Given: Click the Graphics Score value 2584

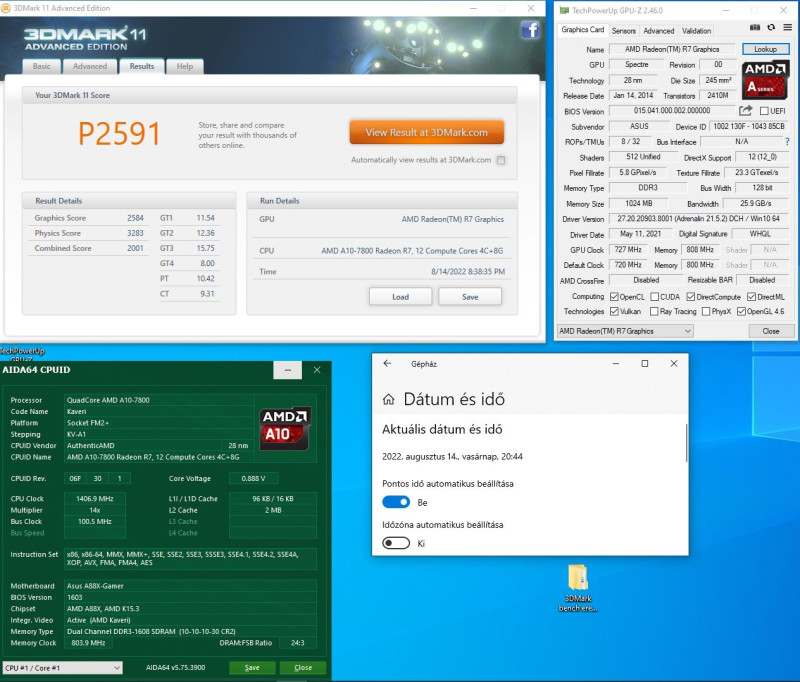Looking at the screenshot, I should click(x=135, y=218).
